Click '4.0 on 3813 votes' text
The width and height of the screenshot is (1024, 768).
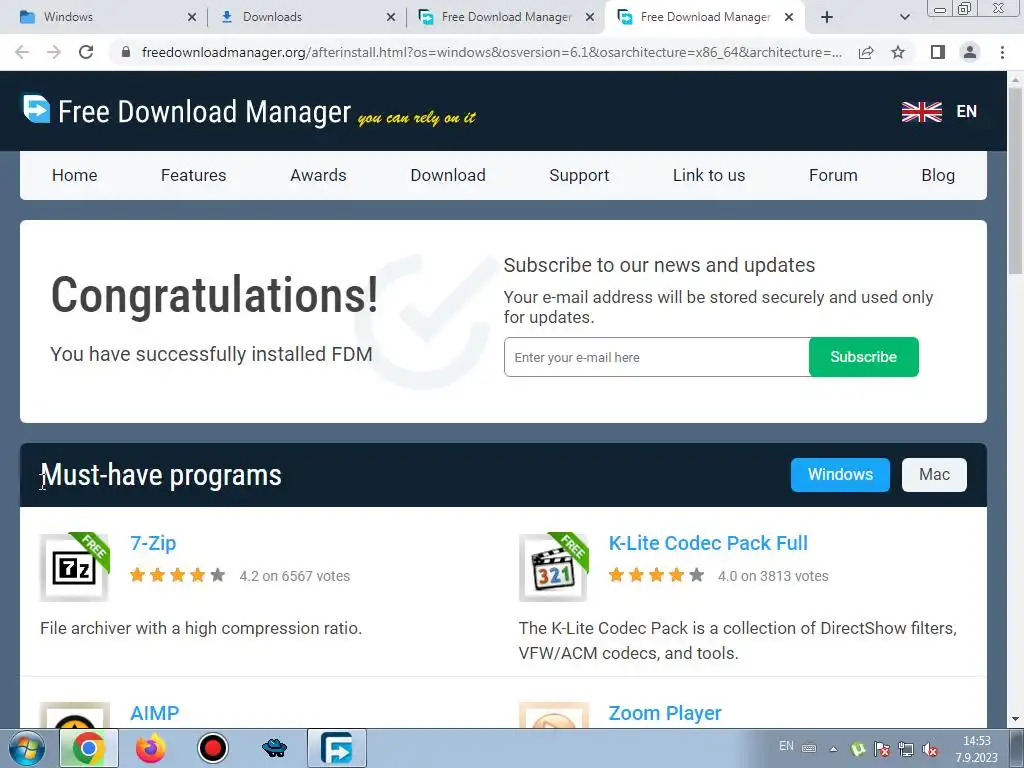click(x=773, y=576)
